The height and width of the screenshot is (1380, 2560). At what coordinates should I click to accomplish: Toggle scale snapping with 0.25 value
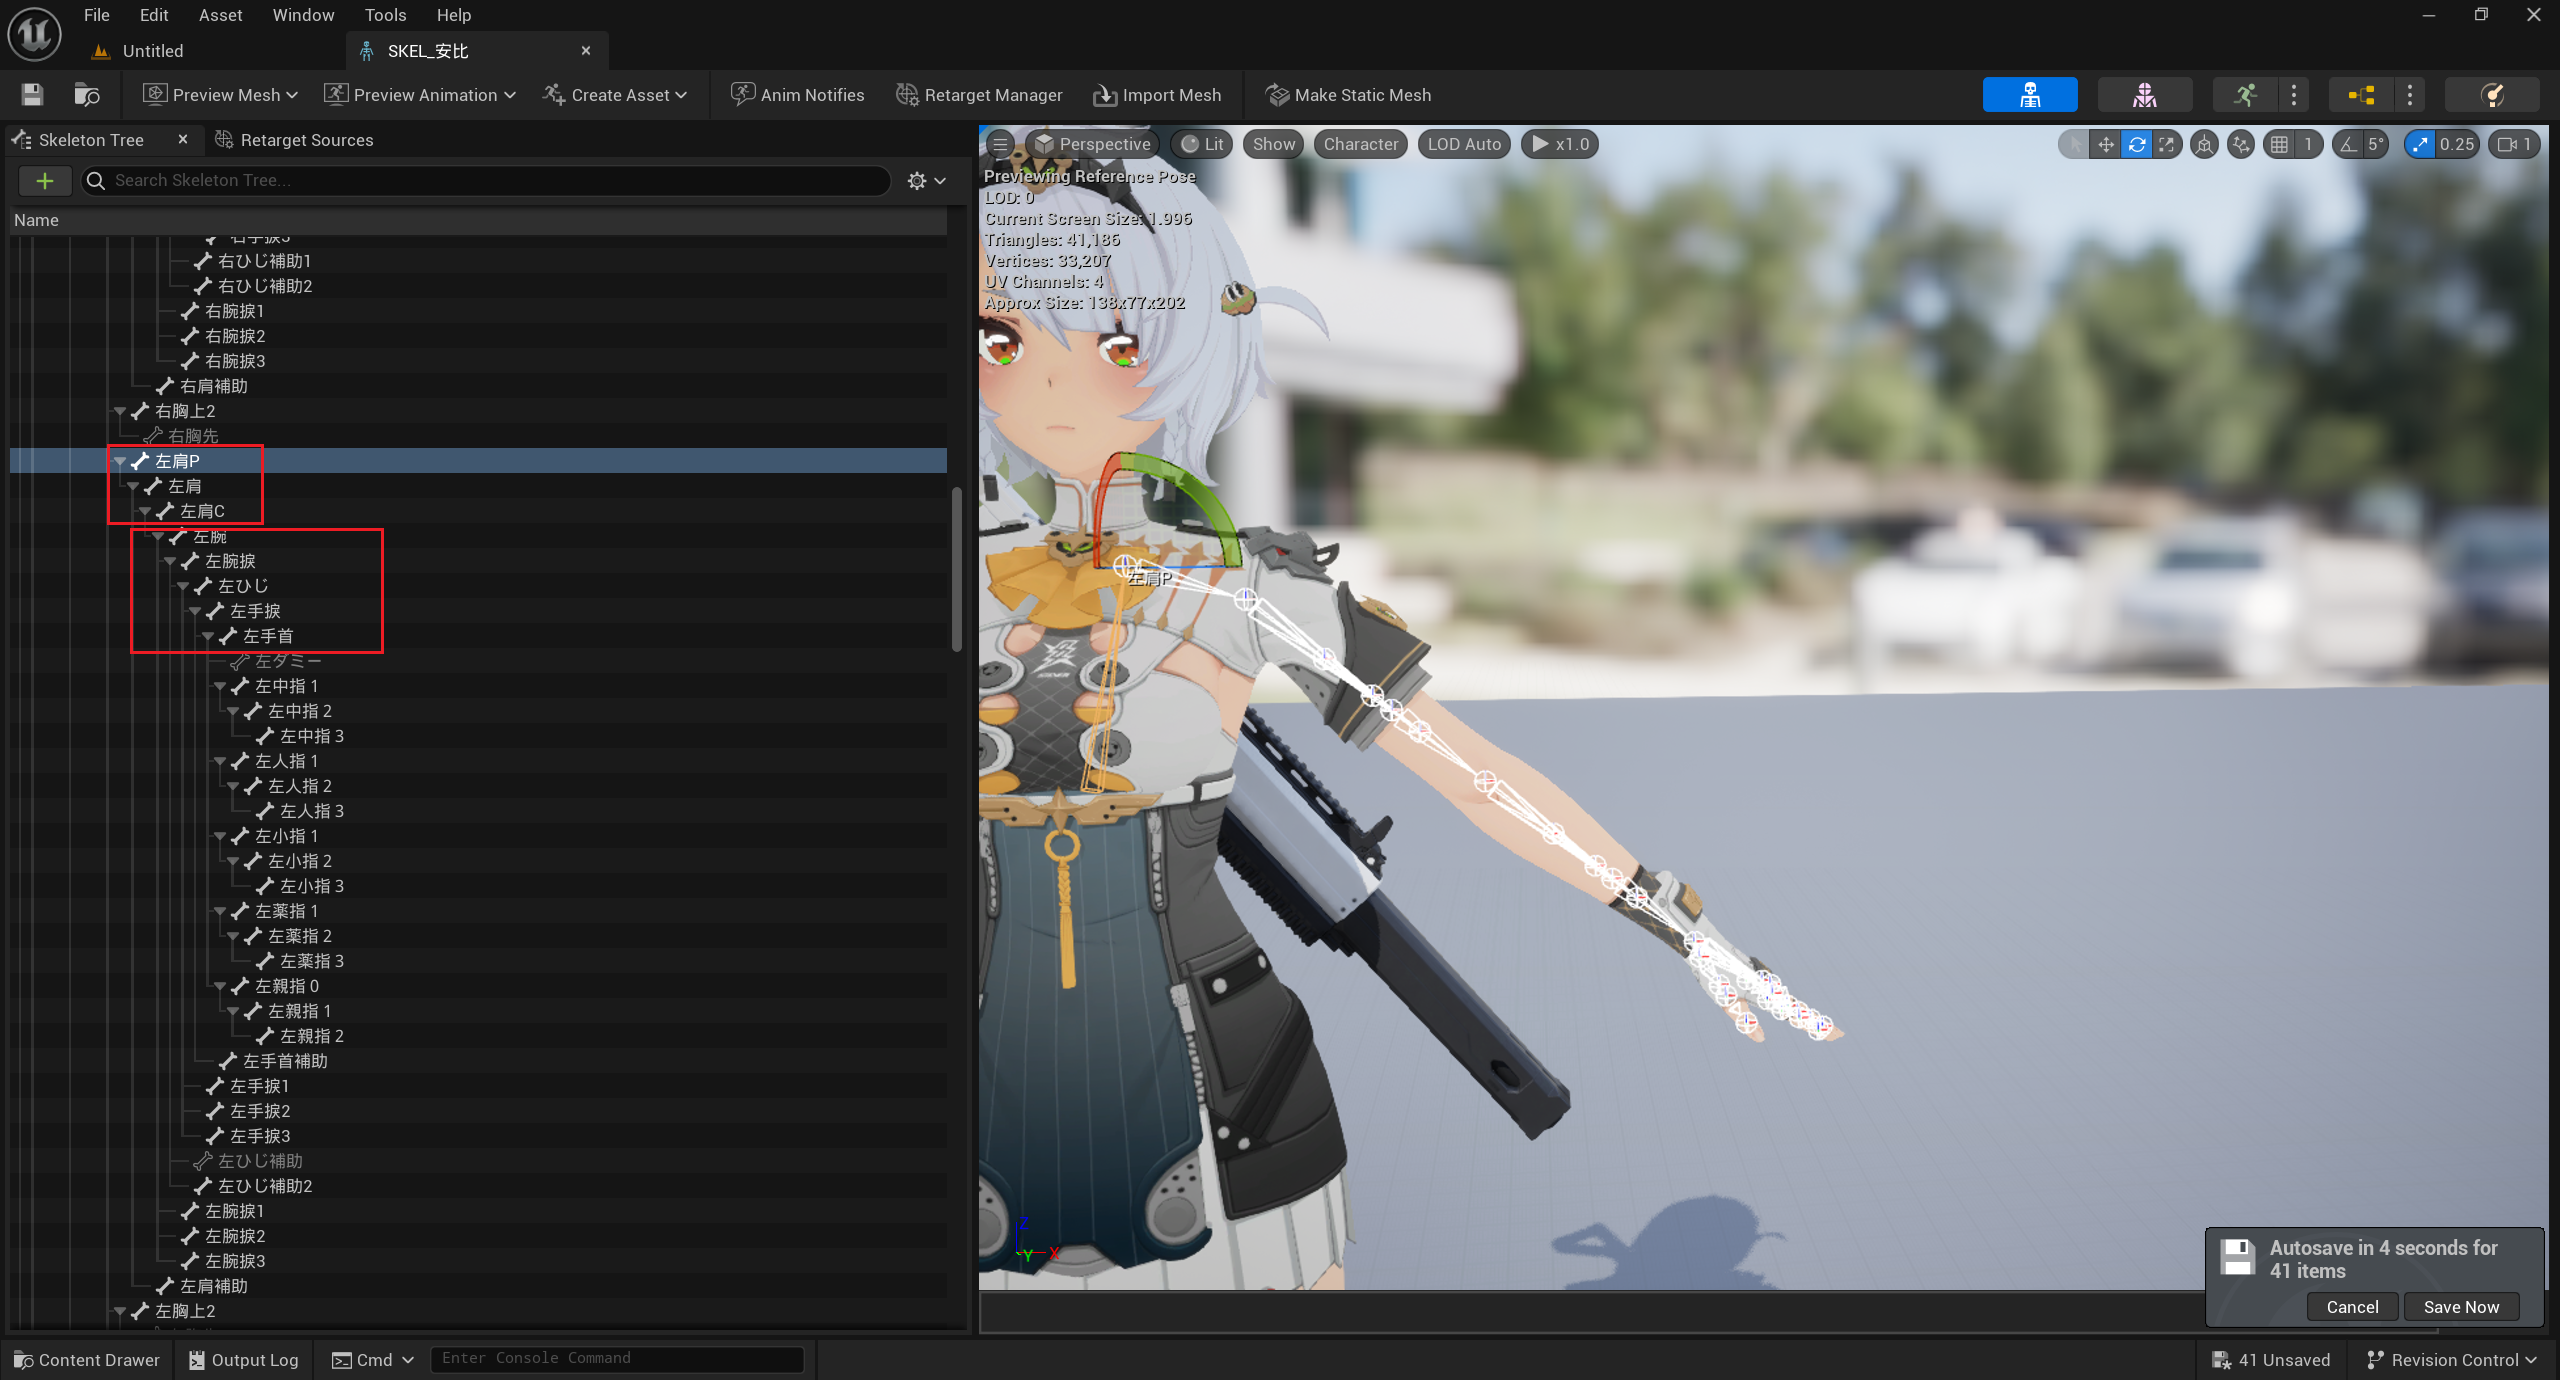[x=2420, y=145]
